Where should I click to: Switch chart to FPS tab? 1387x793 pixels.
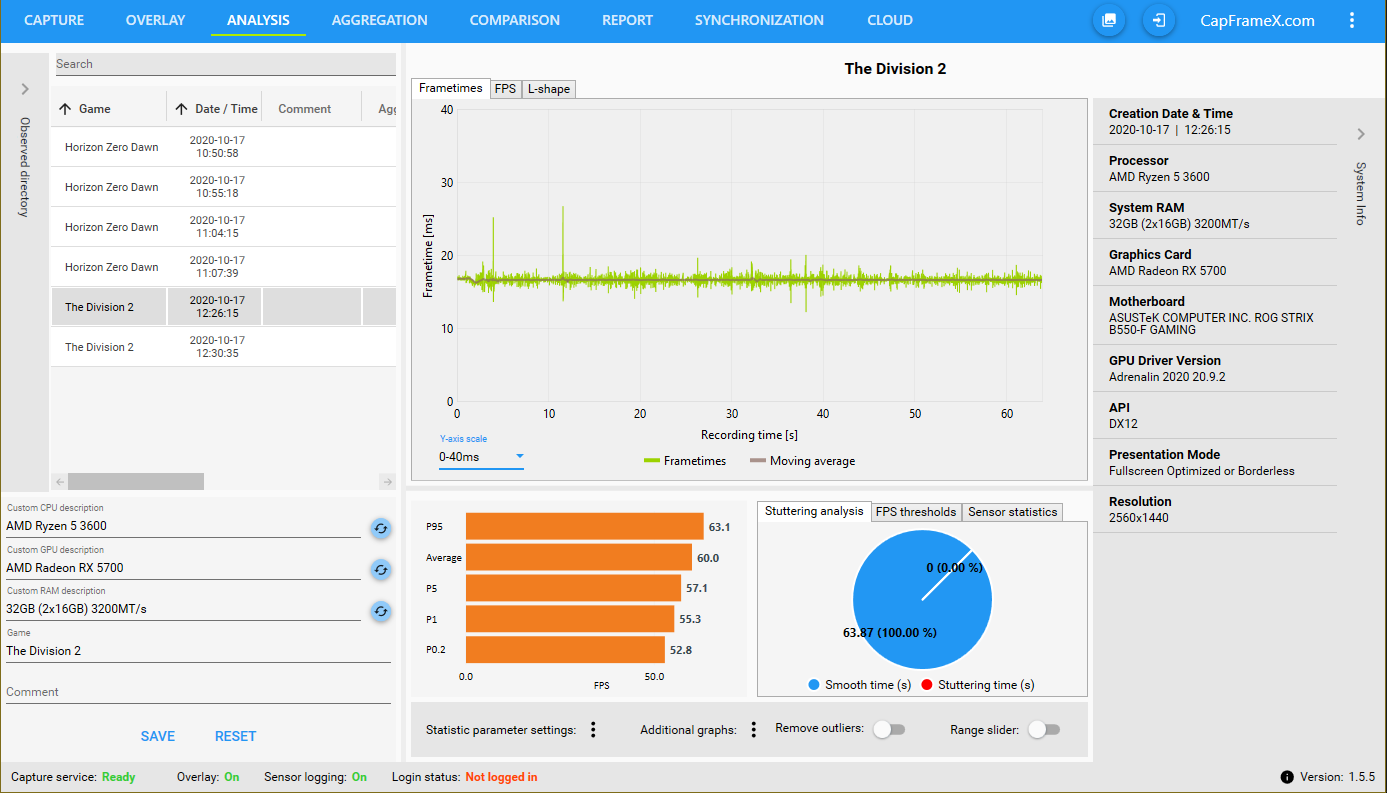(x=505, y=89)
